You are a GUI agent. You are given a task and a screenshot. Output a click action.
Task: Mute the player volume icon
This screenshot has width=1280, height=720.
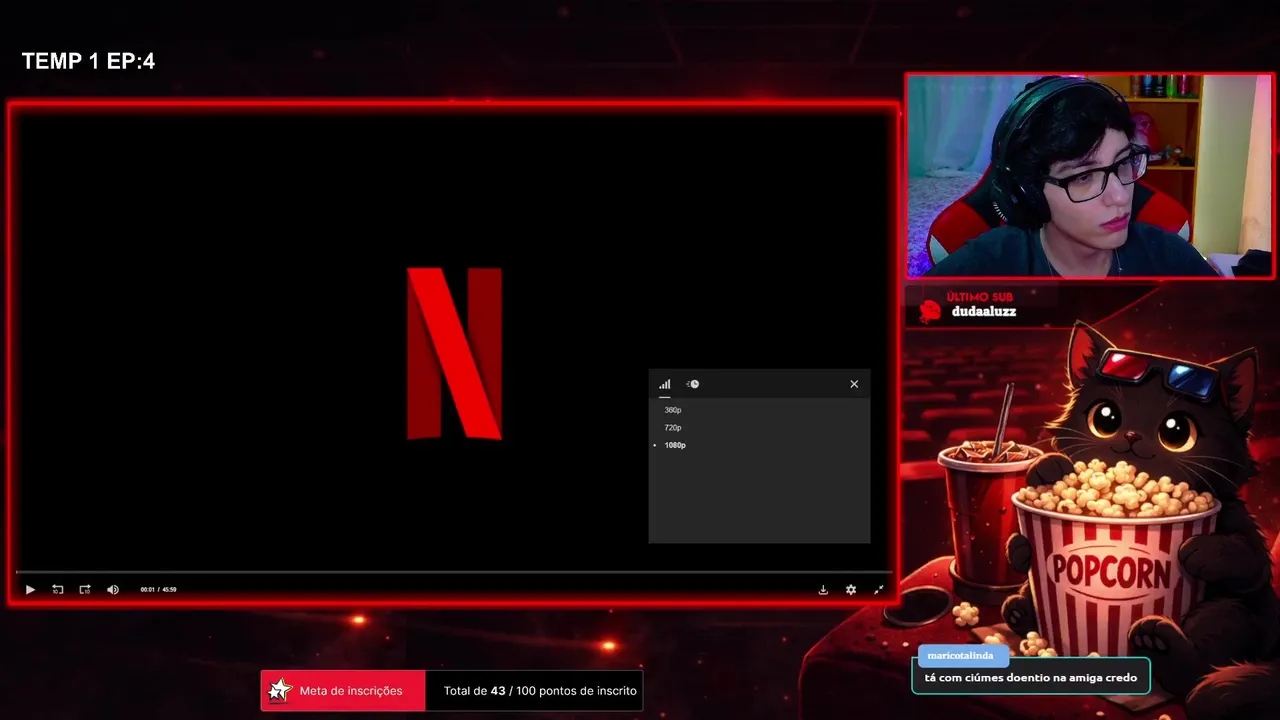coord(113,590)
